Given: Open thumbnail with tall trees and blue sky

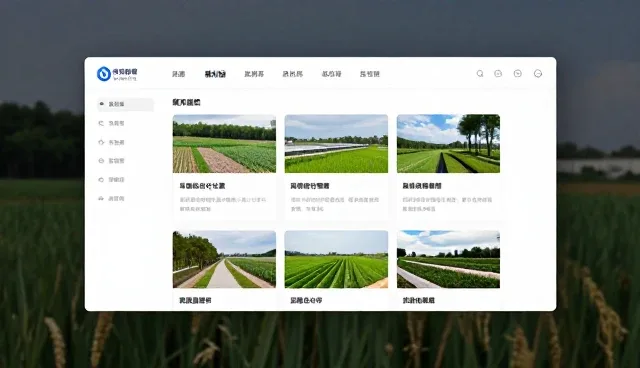Looking at the screenshot, I should click(448, 144).
